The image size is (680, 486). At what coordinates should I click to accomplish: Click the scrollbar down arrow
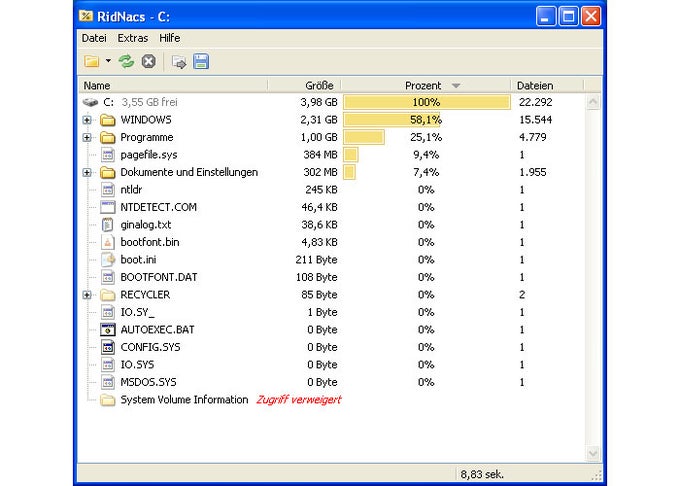click(593, 454)
